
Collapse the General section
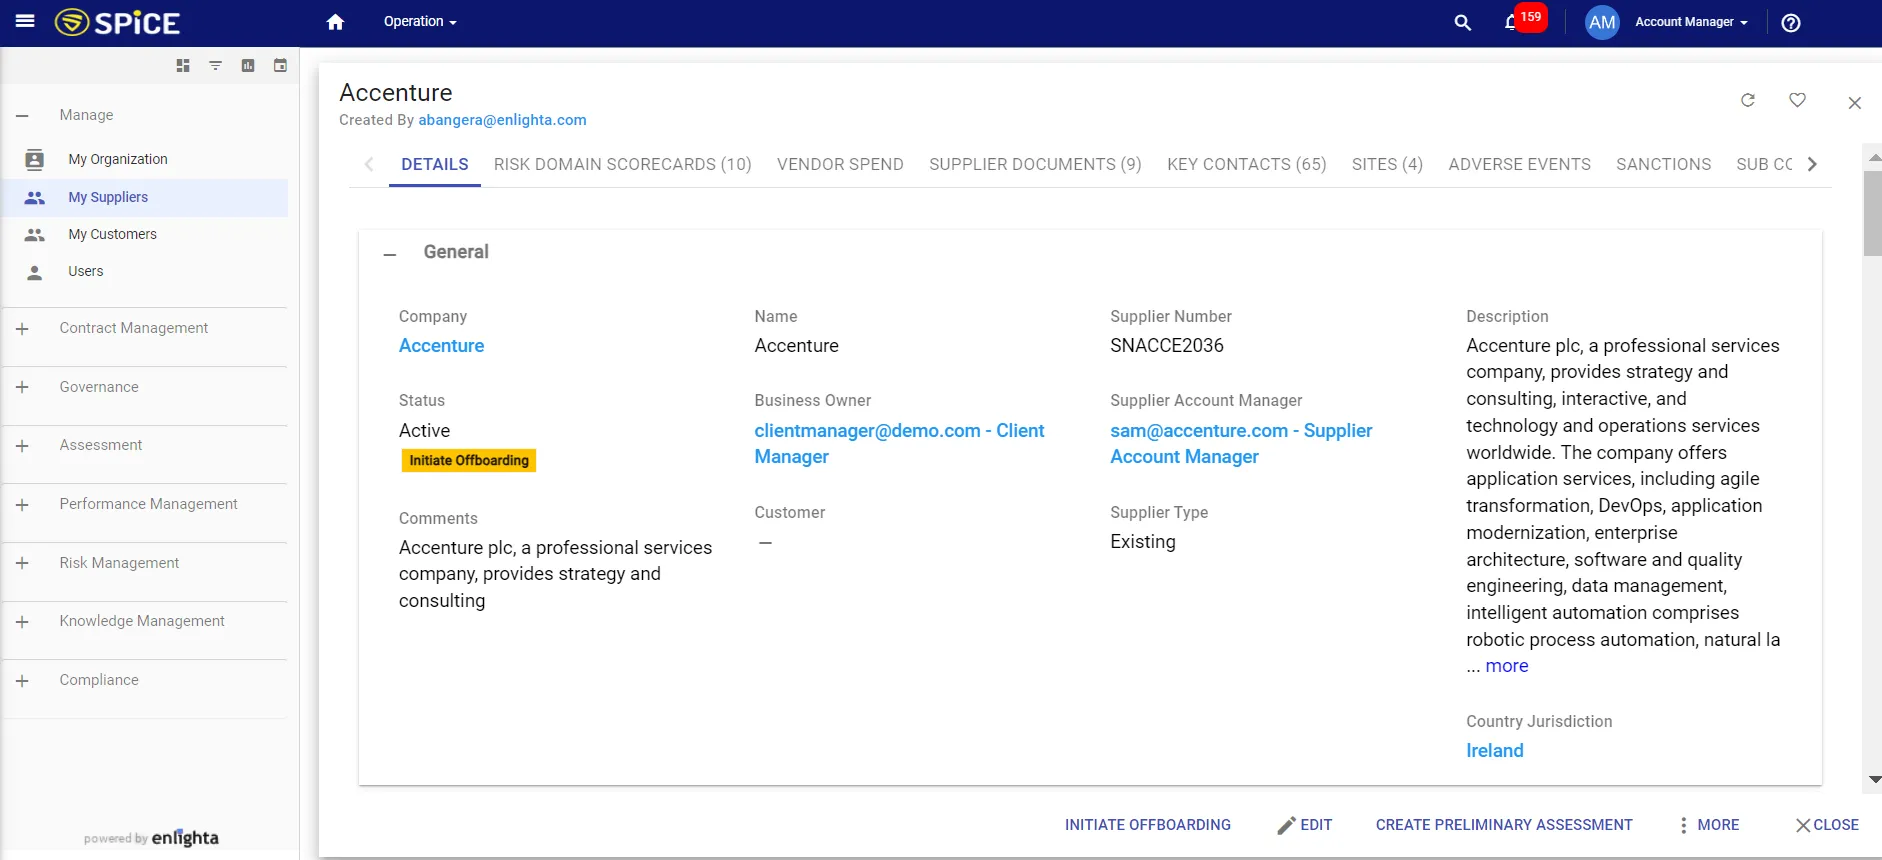click(390, 254)
